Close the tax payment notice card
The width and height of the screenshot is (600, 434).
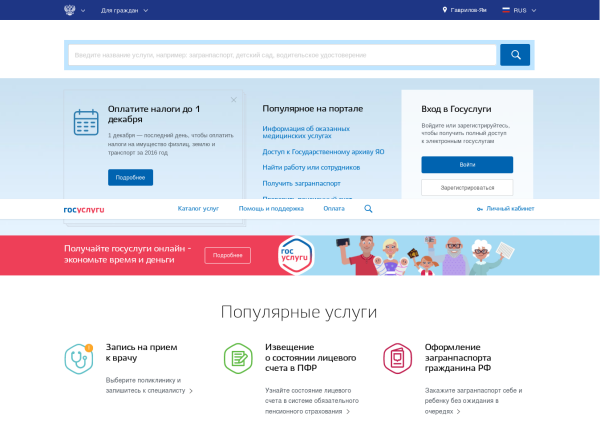click(233, 100)
